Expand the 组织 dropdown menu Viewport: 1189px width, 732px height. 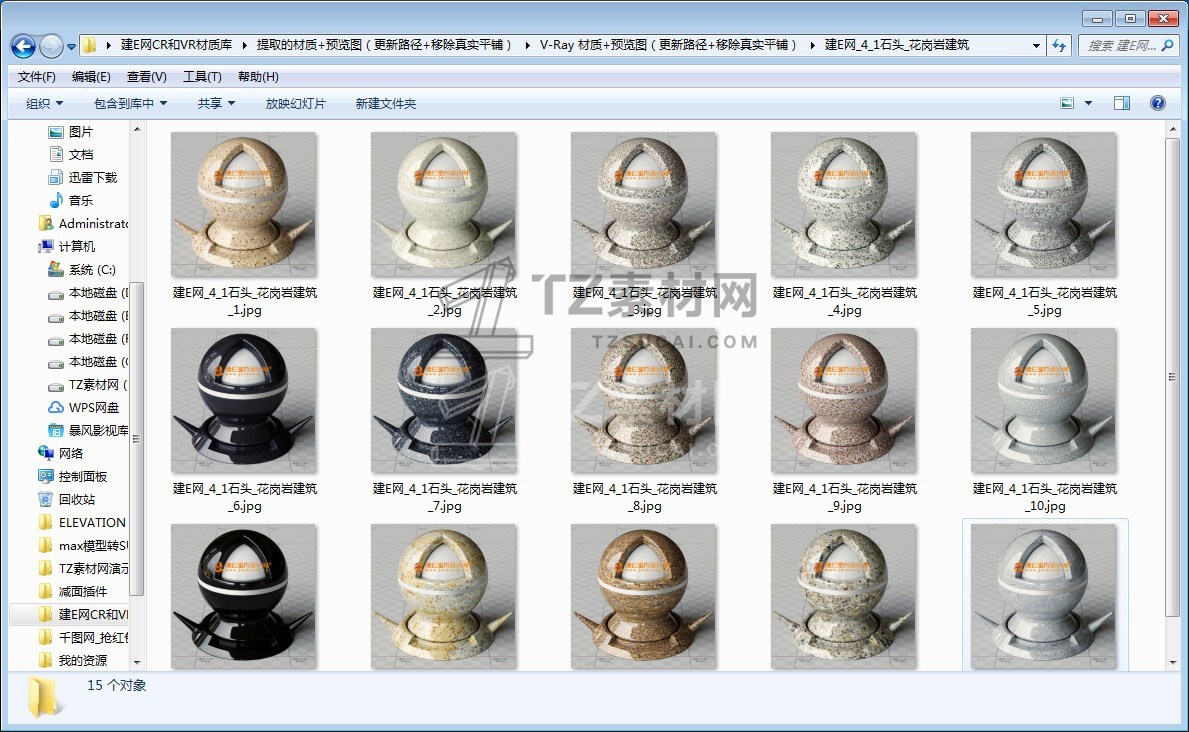tap(44, 103)
